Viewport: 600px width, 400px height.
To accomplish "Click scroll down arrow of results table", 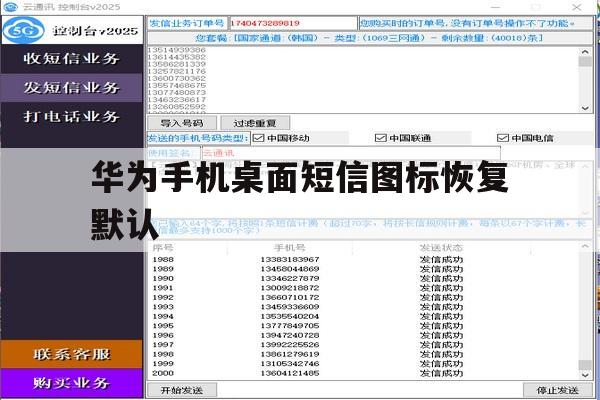I will pos(585,375).
